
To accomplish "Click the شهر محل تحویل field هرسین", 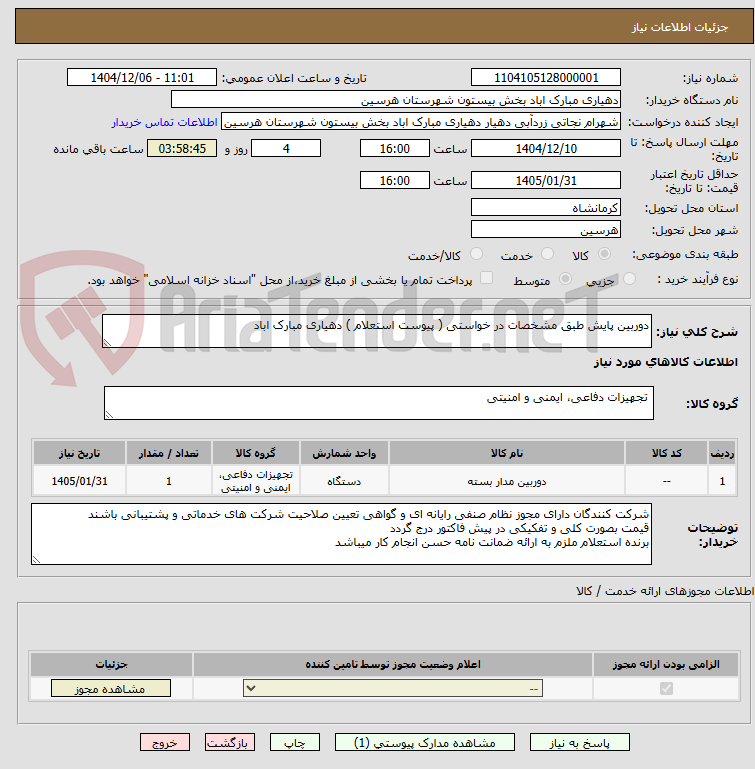I will point(546,230).
